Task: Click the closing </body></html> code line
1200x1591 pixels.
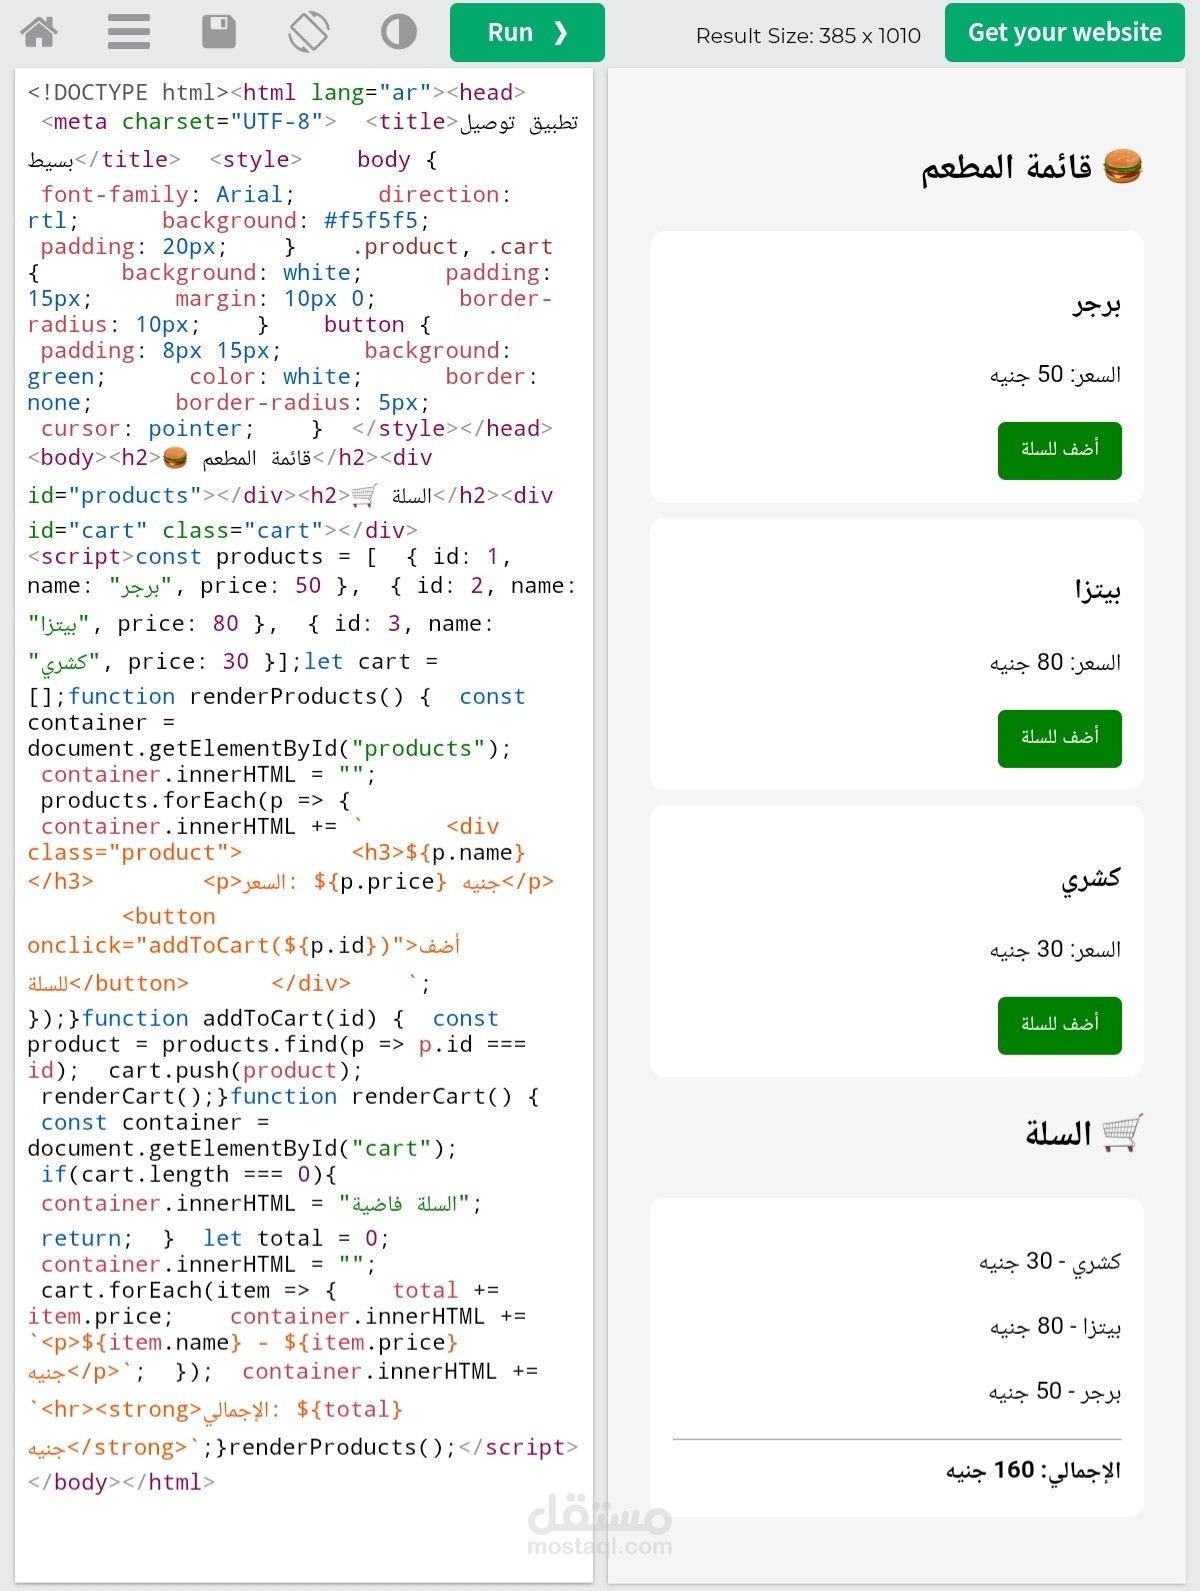Action: pos(121,1482)
